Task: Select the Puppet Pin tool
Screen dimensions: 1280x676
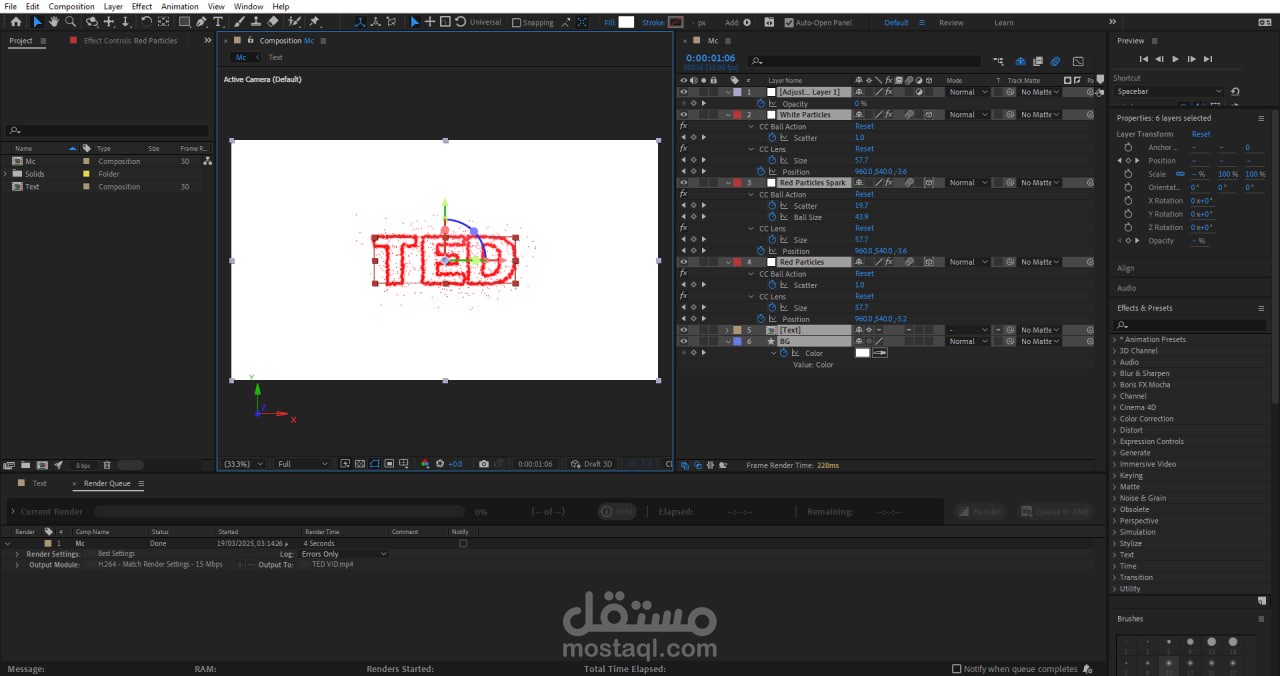Action: click(x=314, y=21)
